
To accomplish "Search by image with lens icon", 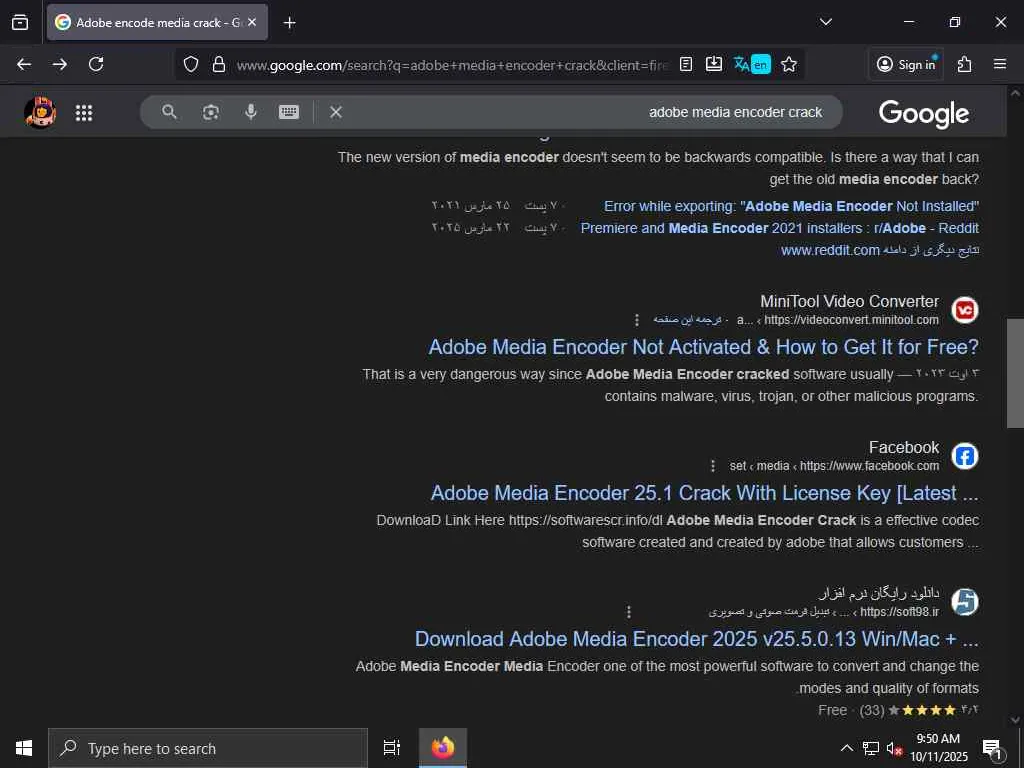I will pyautogui.click(x=210, y=112).
